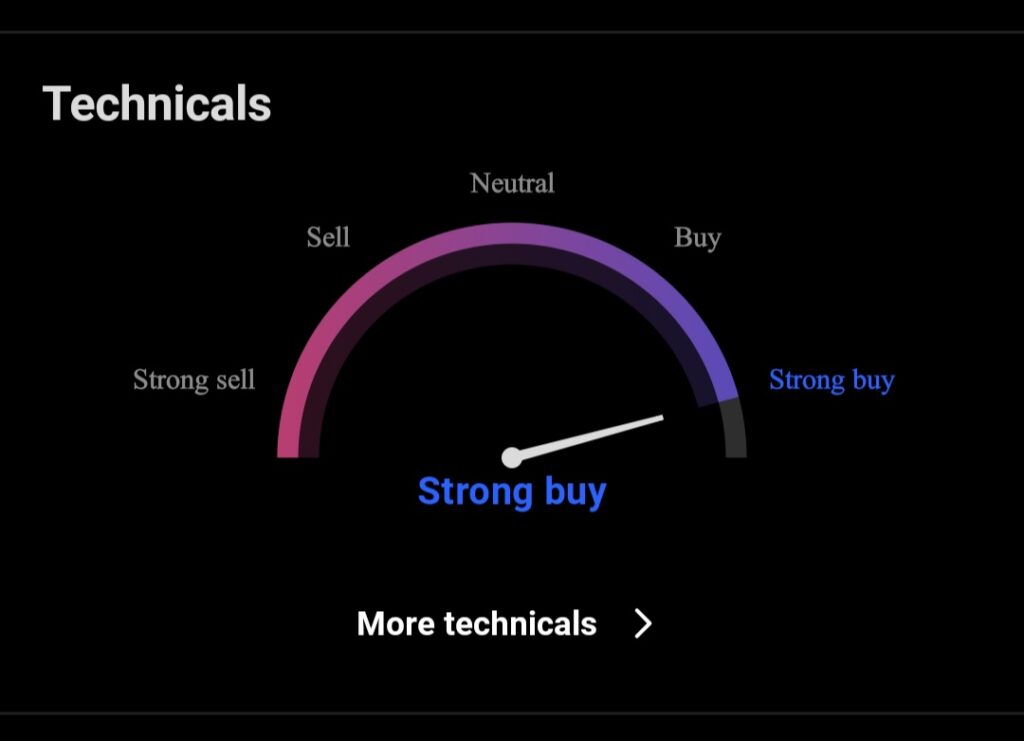Select the Neutral label above the gauge
The height and width of the screenshot is (741, 1024).
tap(512, 183)
